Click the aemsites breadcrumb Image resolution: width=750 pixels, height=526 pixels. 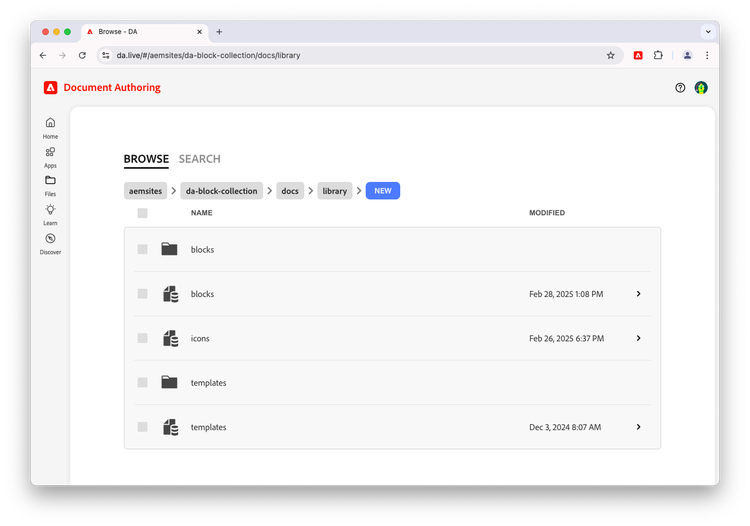tap(145, 191)
